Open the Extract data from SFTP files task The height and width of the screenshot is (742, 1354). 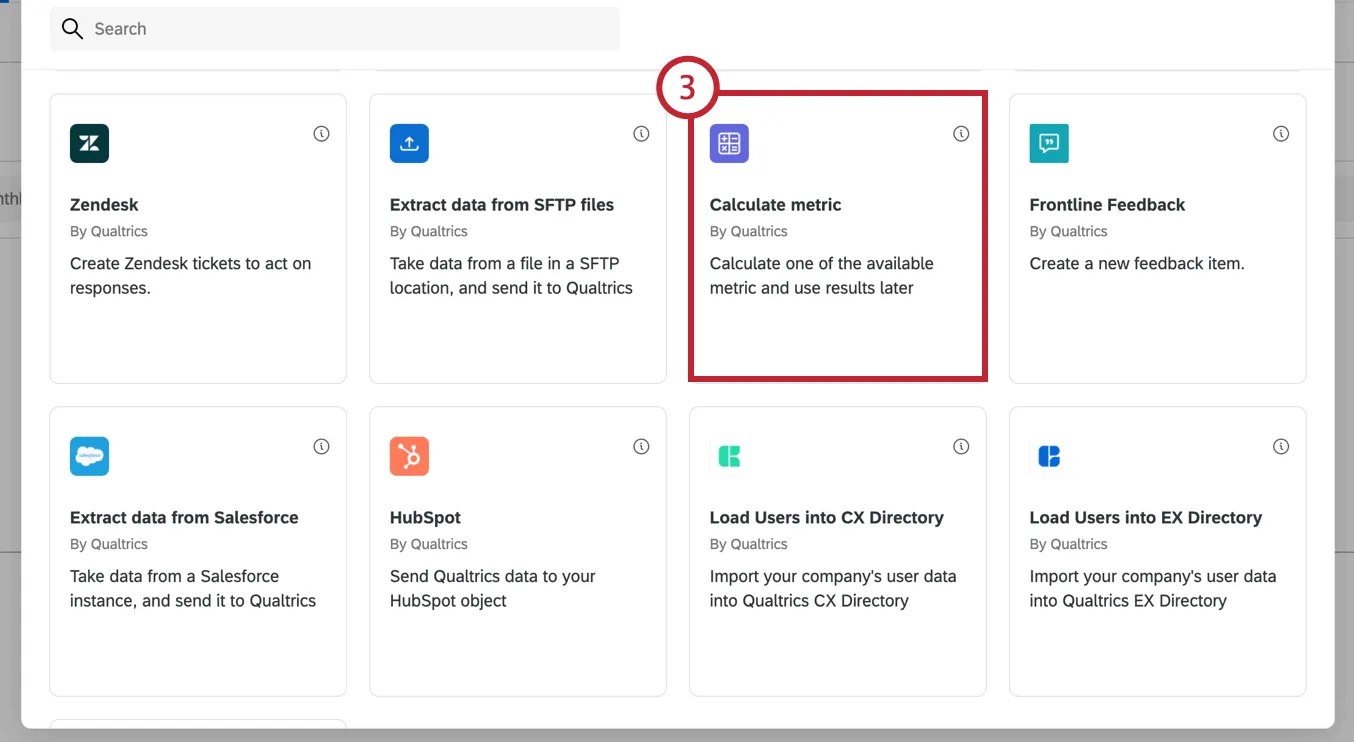click(517, 238)
